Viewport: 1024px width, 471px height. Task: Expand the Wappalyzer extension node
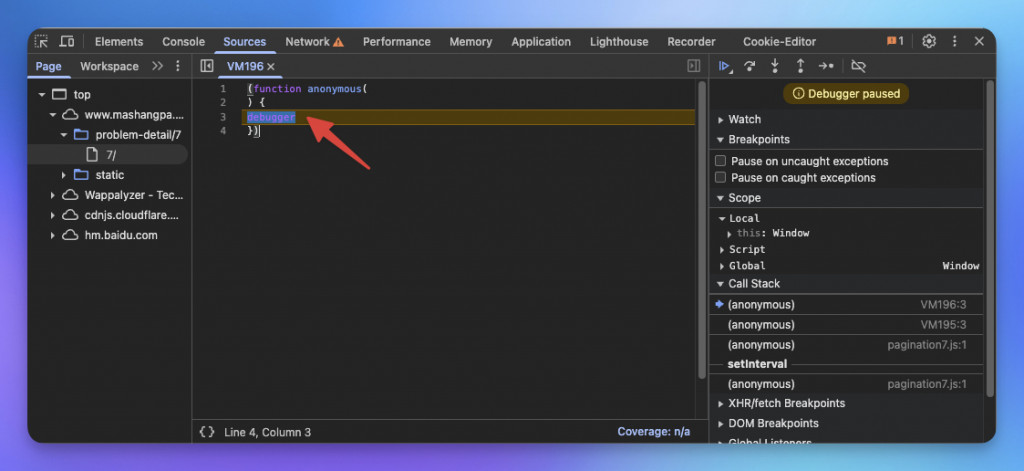coord(53,195)
